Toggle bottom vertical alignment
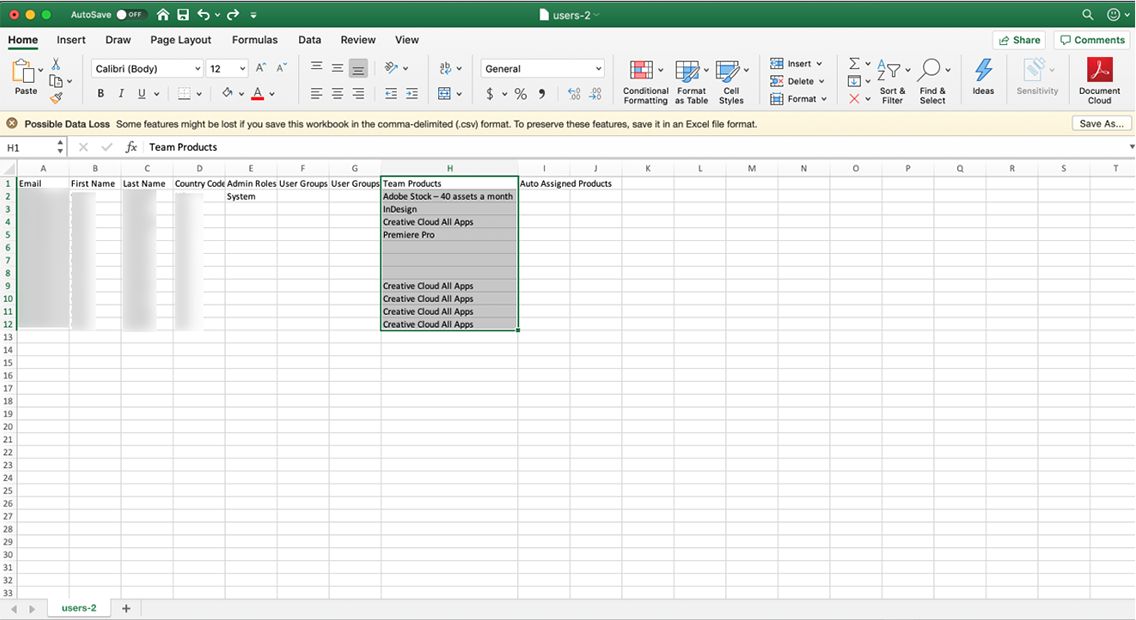Viewport: 1136px width, 620px height. 358,69
